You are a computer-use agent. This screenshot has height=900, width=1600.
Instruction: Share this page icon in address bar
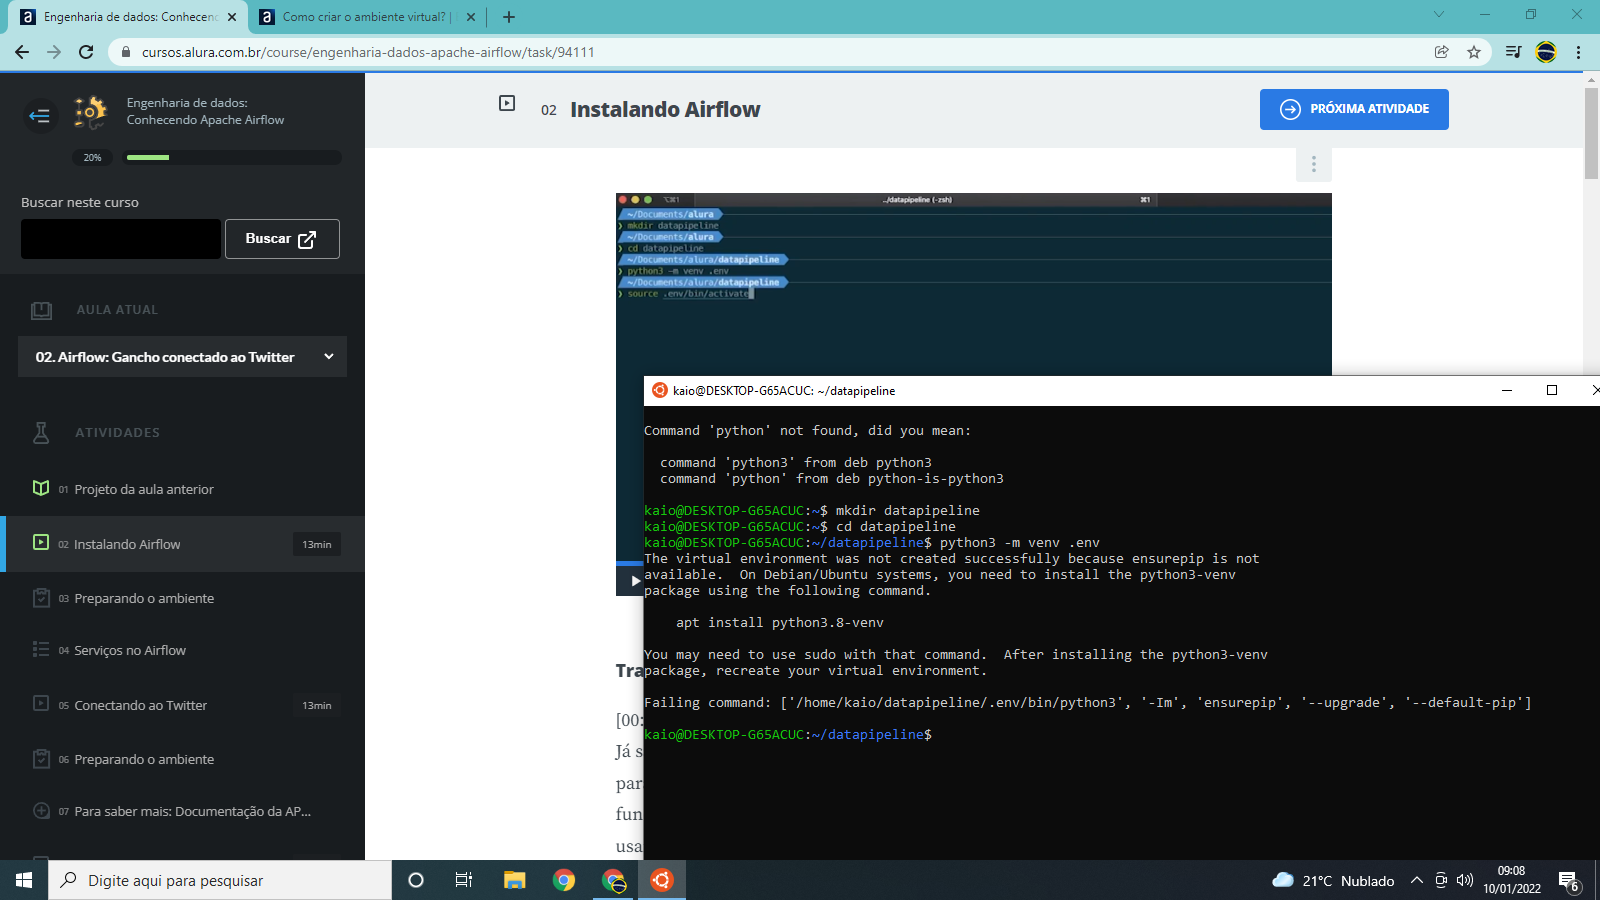click(x=1441, y=52)
